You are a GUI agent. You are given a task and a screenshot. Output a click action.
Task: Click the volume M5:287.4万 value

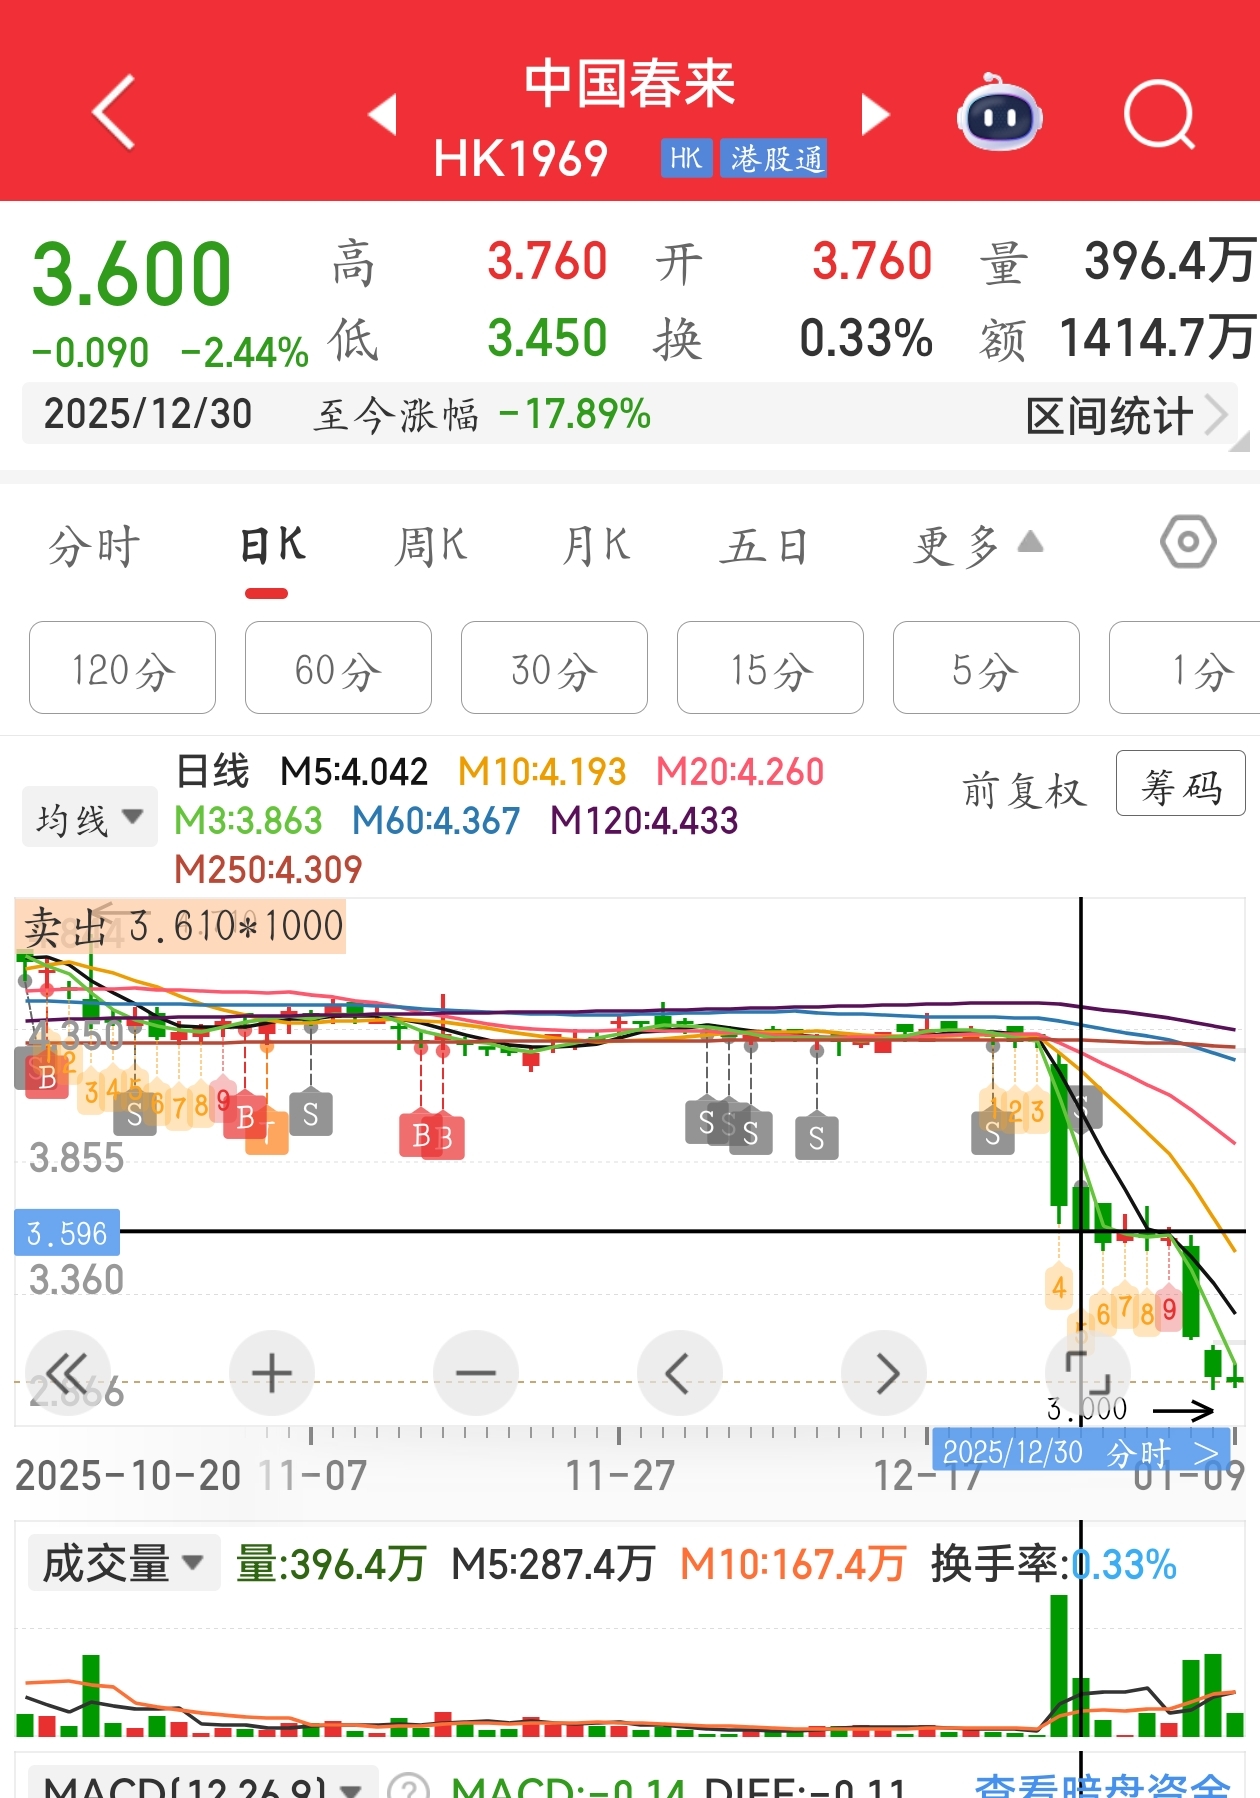(553, 1564)
